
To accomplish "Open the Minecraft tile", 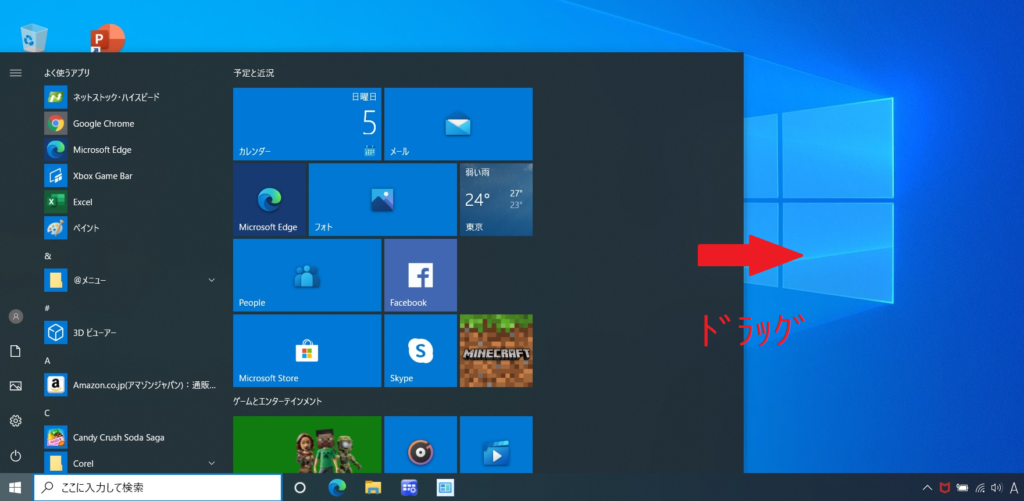I will point(496,351).
